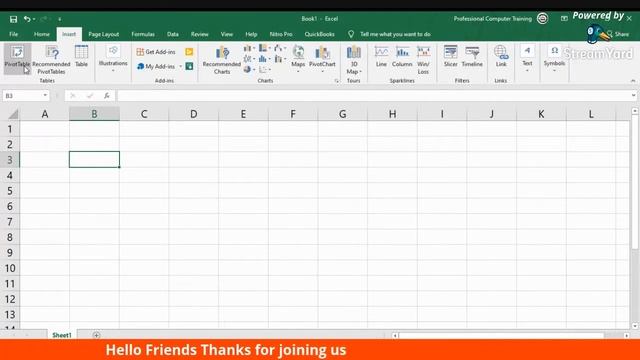Open the Charts dialog launcher
The height and width of the screenshot is (360, 640).
337,81
